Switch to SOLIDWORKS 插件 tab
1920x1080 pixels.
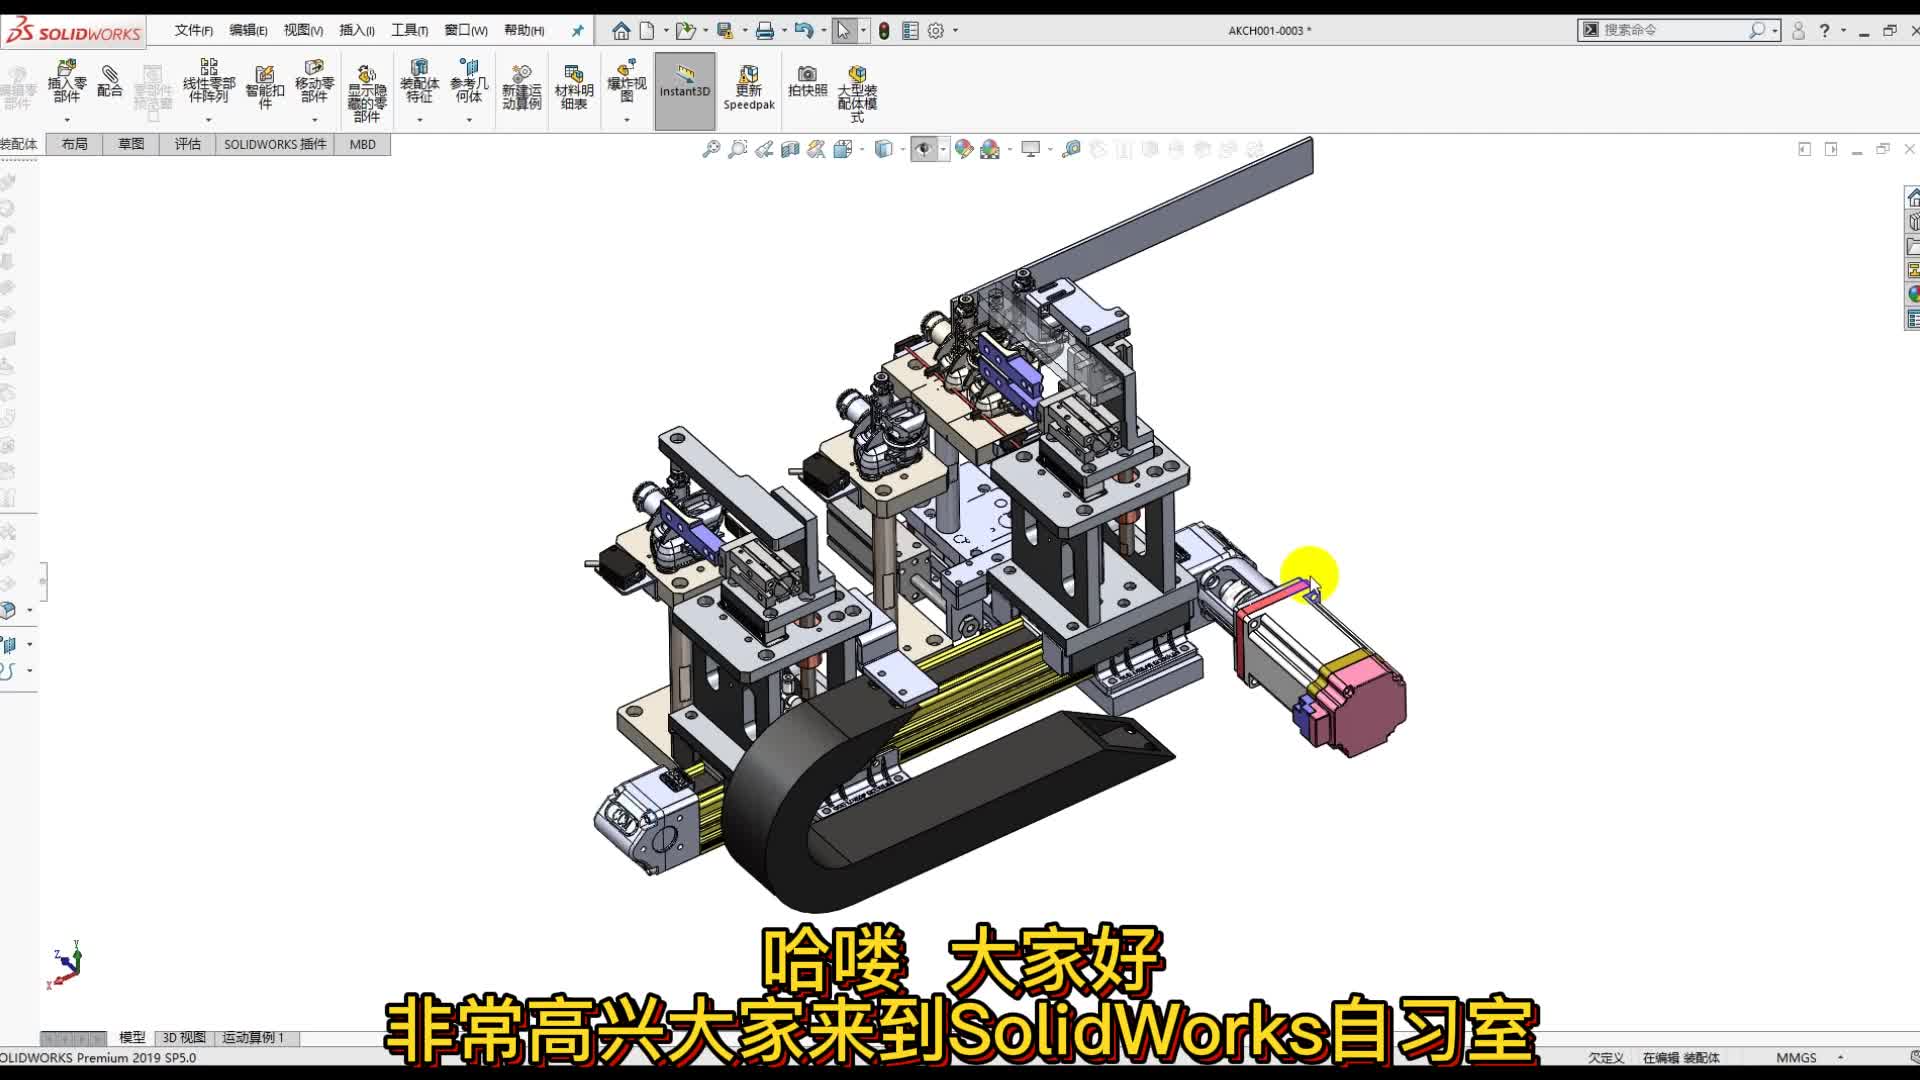click(275, 144)
